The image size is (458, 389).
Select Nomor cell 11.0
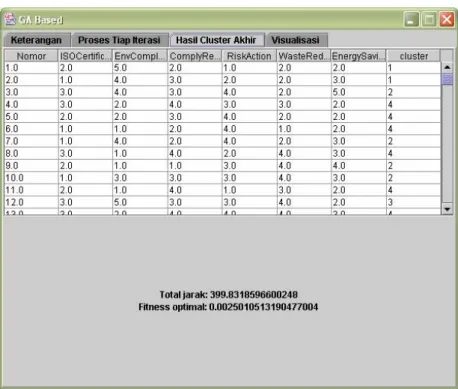tap(31, 190)
